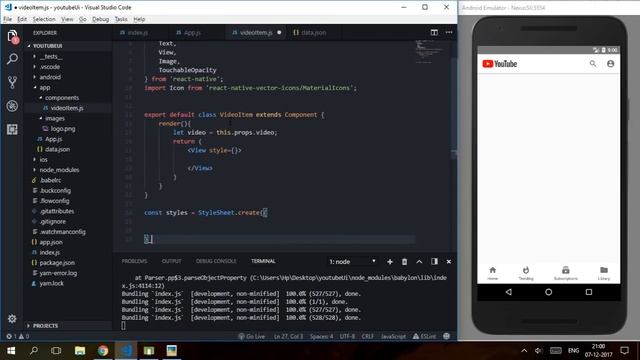Click the JavaScript language mode entry
Viewport: 640px width, 360px height.
393,336
